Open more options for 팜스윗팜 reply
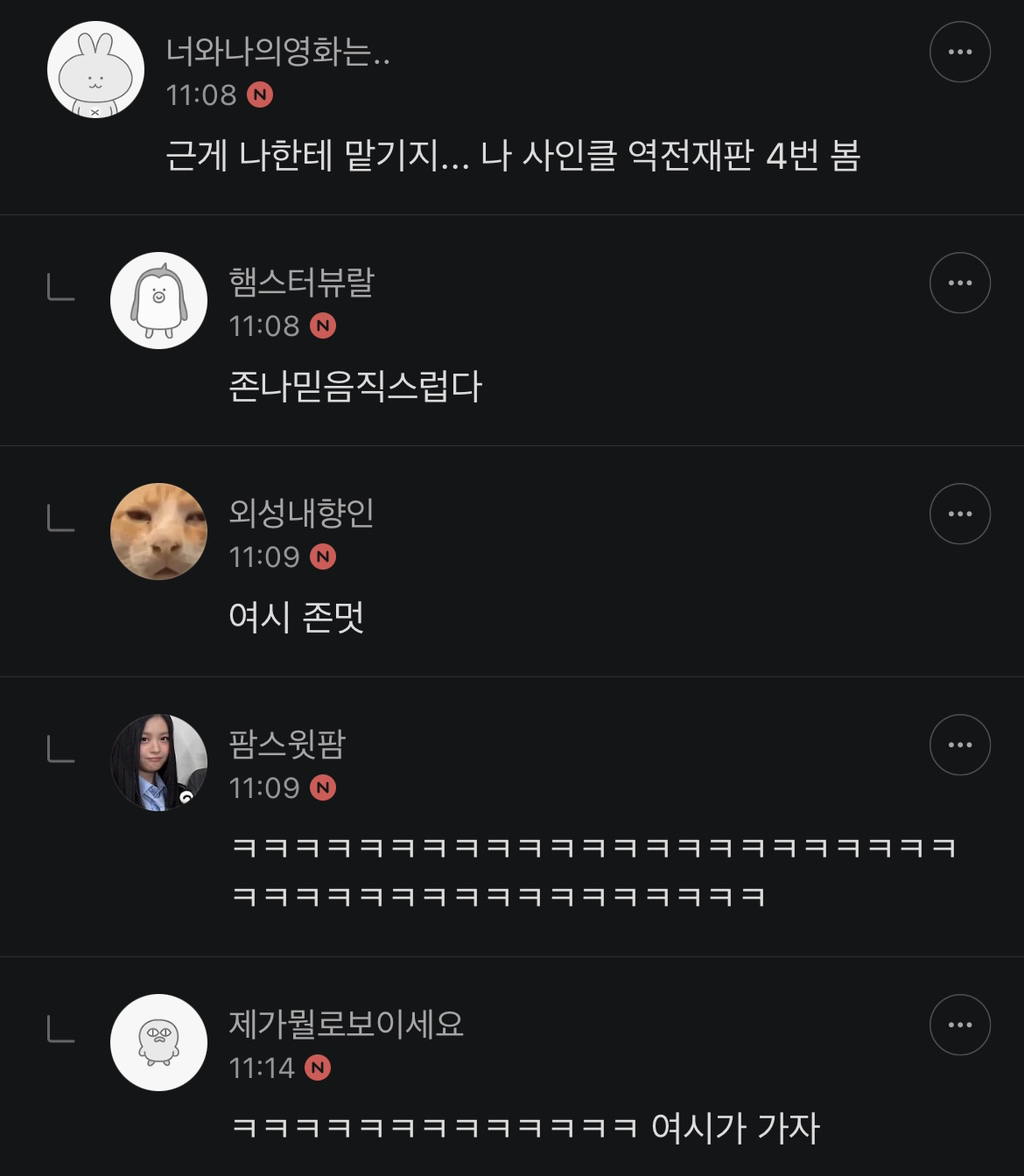Viewport: 1024px width, 1176px height. pyautogui.click(x=959, y=745)
